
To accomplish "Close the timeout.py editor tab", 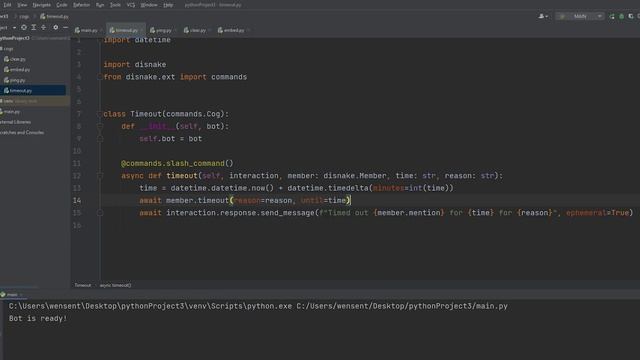I will pyautogui.click(x=142, y=30).
